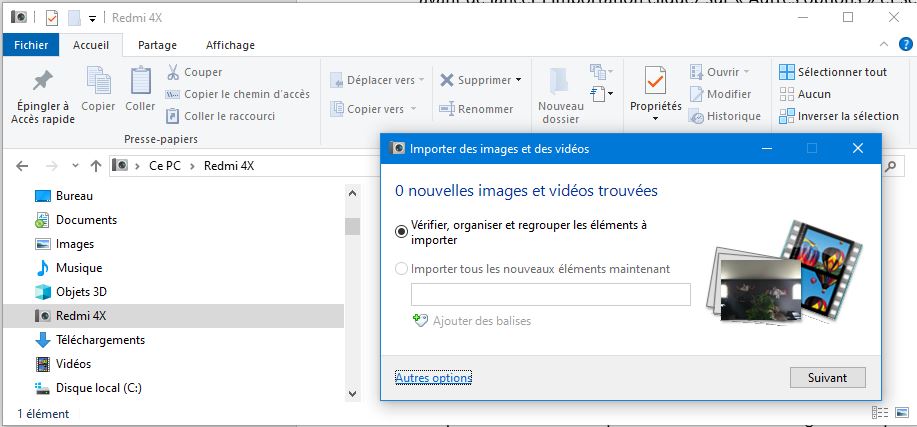Click the navigation pane scroll down arrow
Viewport: 917px width, 427px height.
coord(352,394)
